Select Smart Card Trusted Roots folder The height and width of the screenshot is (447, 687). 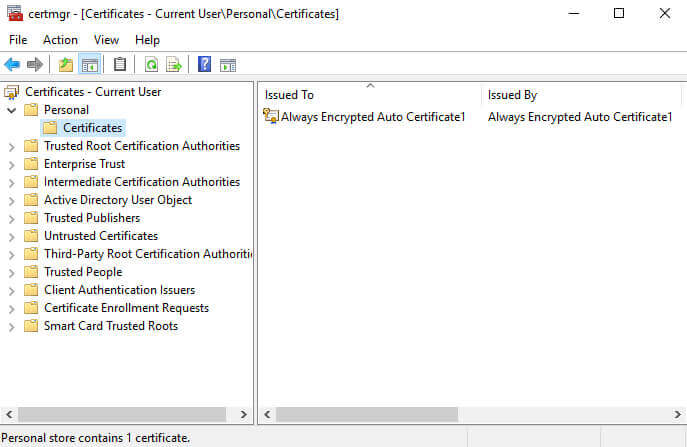pyautogui.click(x=111, y=326)
